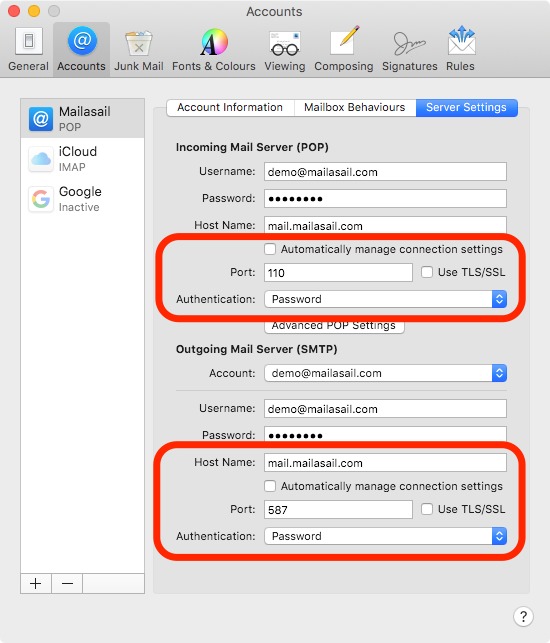Open the outgoing server Authentication dropdown
This screenshot has width=550, height=643.
(x=386, y=536)
